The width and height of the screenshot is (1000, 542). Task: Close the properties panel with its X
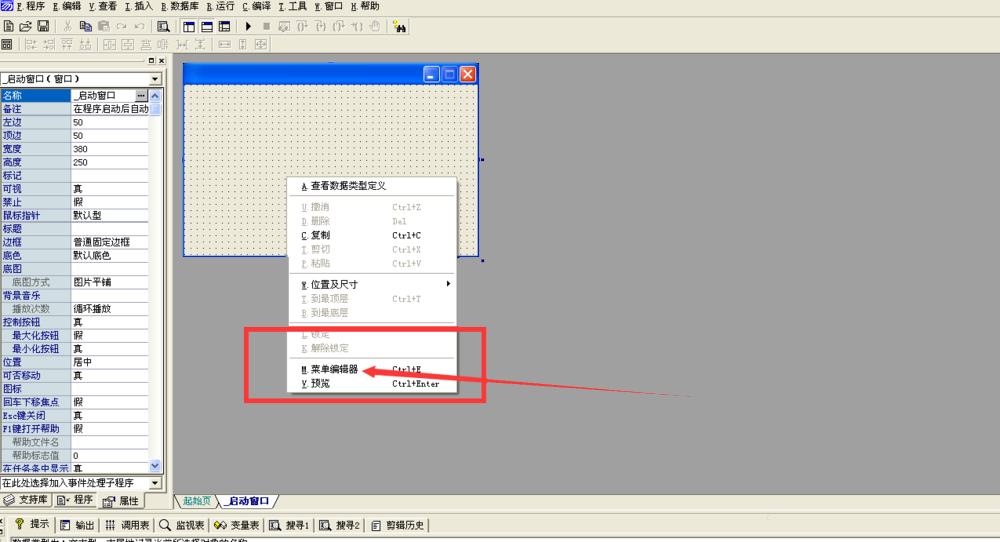click(x=161, y=61)
